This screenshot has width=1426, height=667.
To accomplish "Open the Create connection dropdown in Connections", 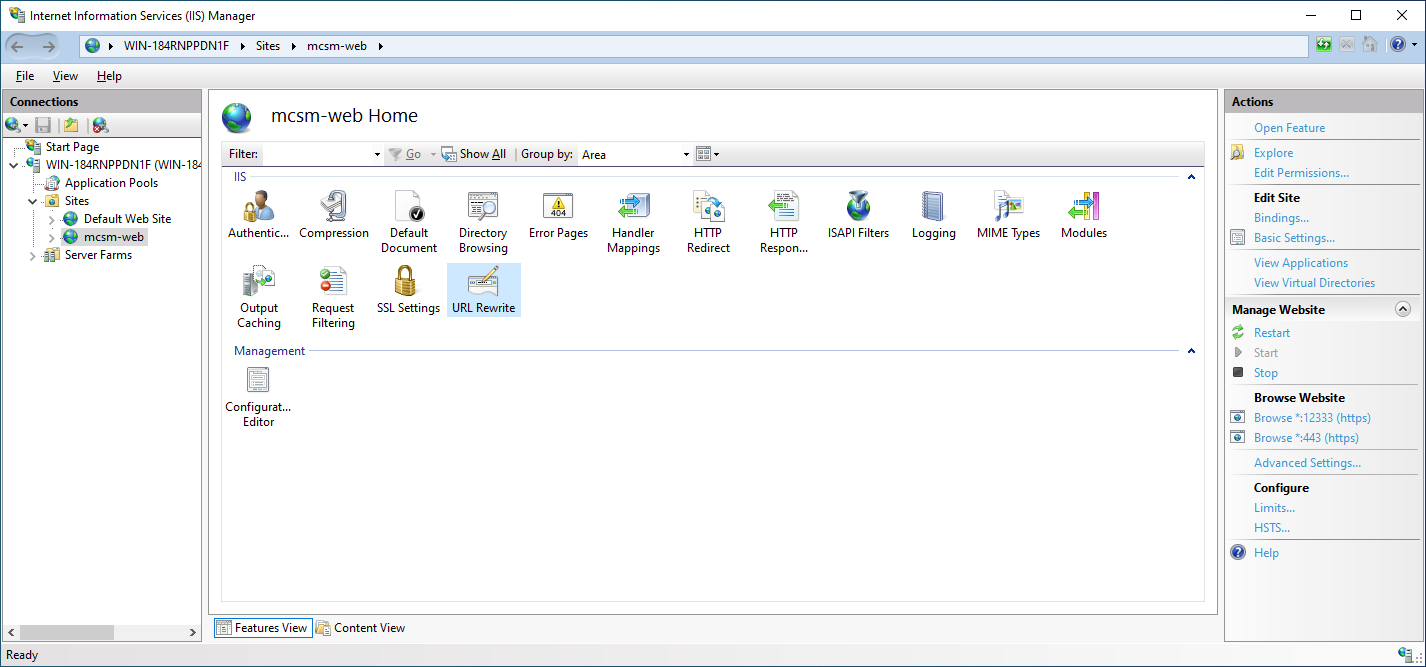I will pos(17,125).
